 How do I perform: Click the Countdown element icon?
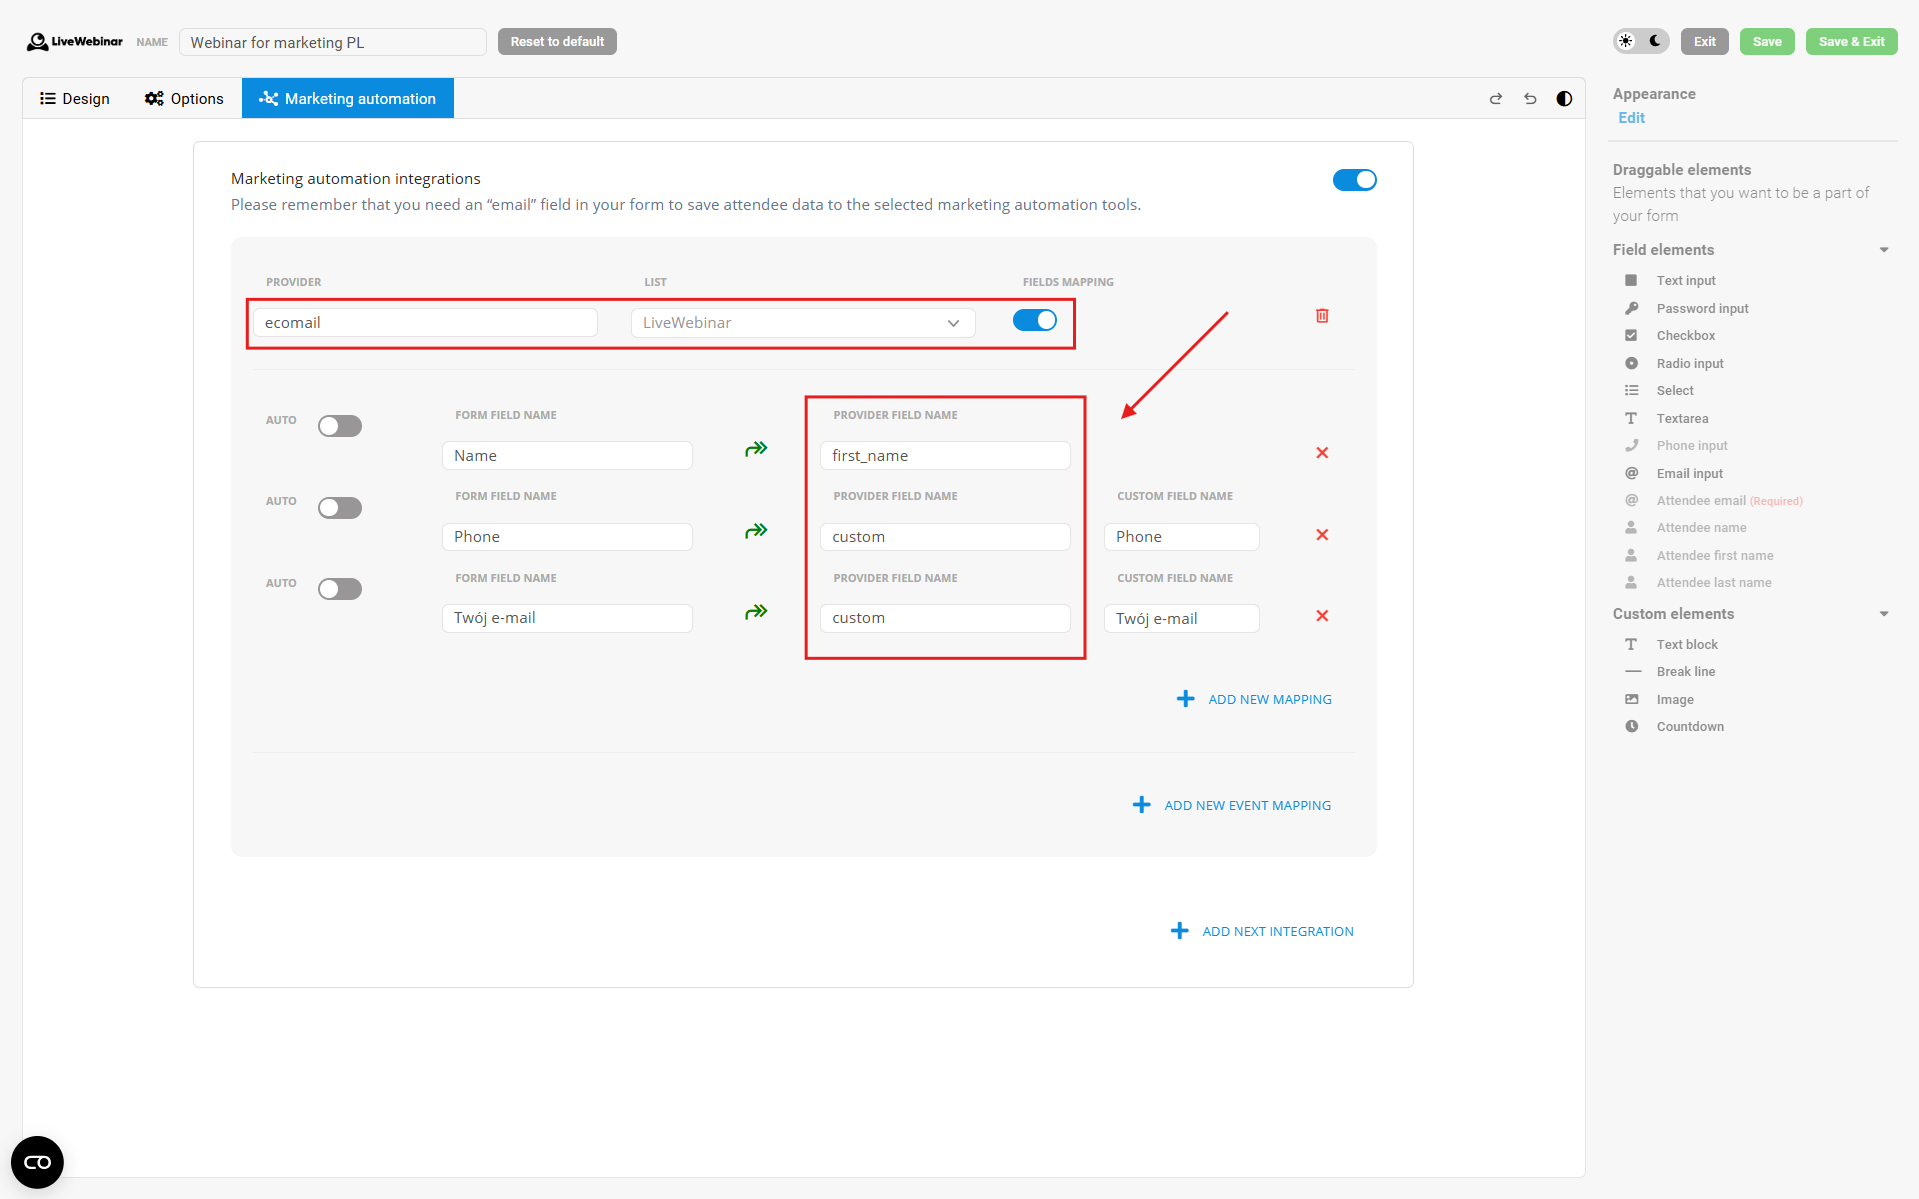(1631, 727)
